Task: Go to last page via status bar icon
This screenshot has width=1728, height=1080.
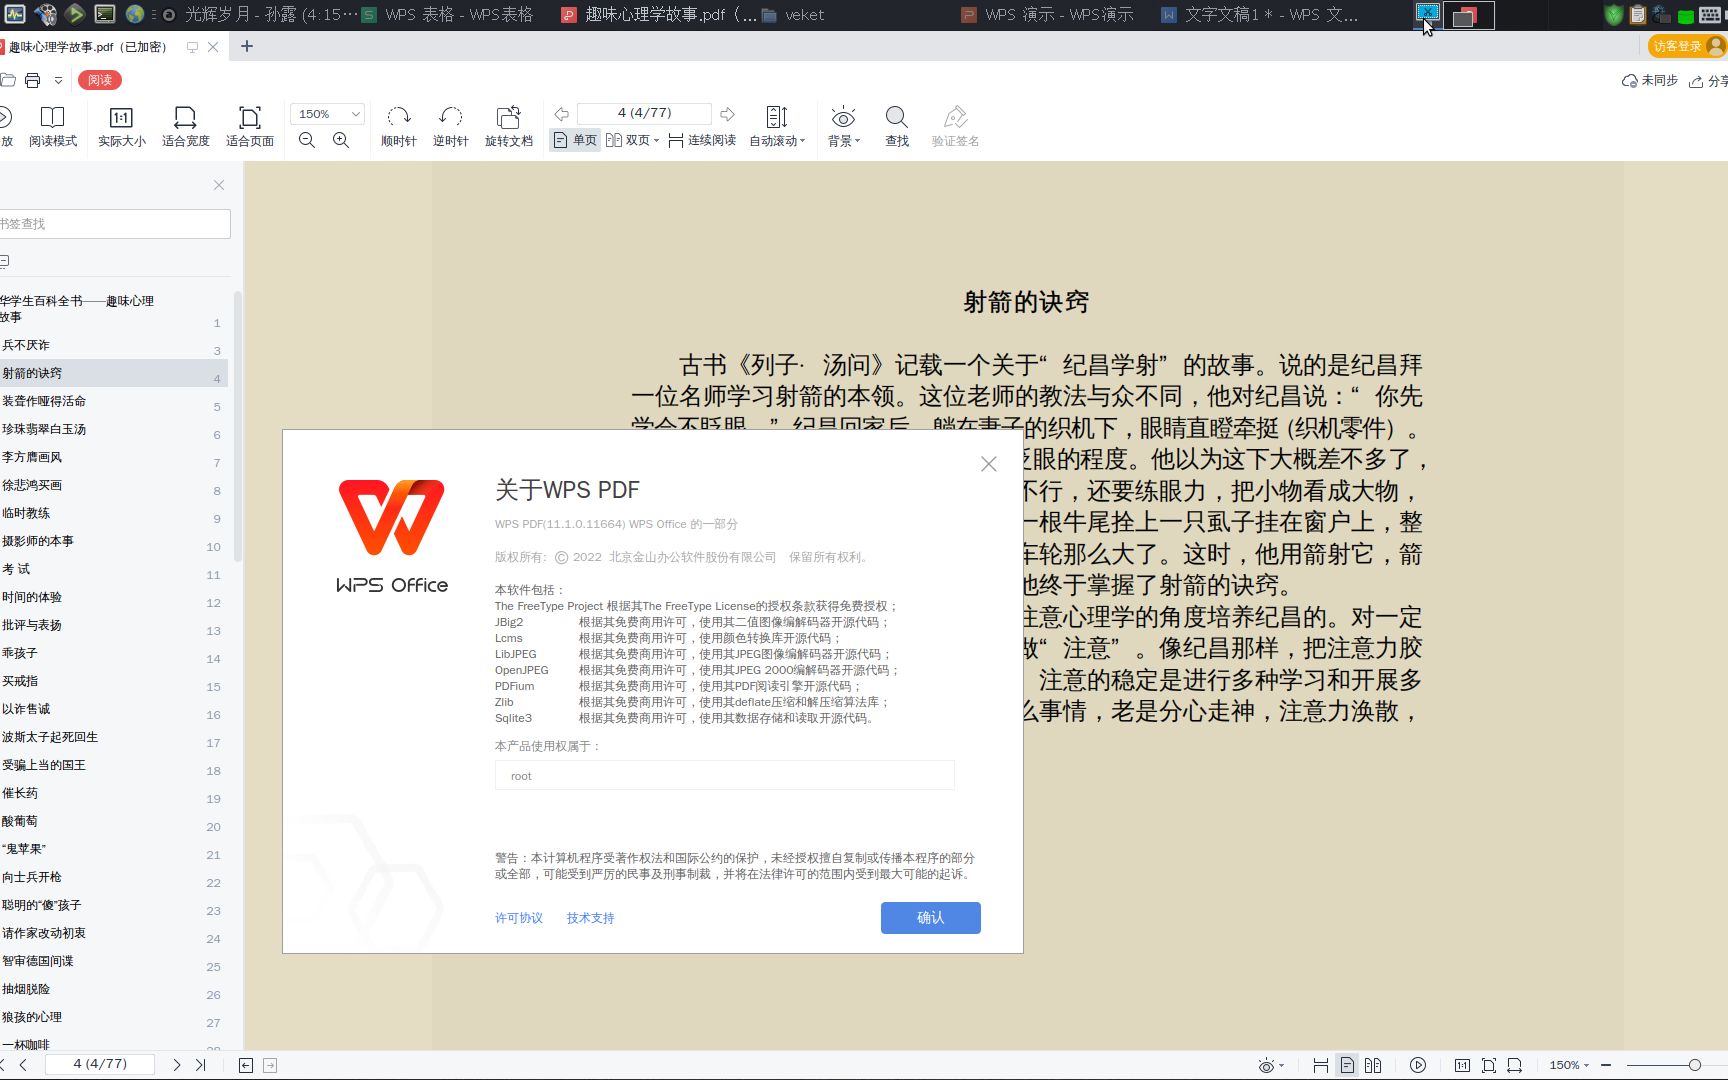Action: [x=200, y=1065]
